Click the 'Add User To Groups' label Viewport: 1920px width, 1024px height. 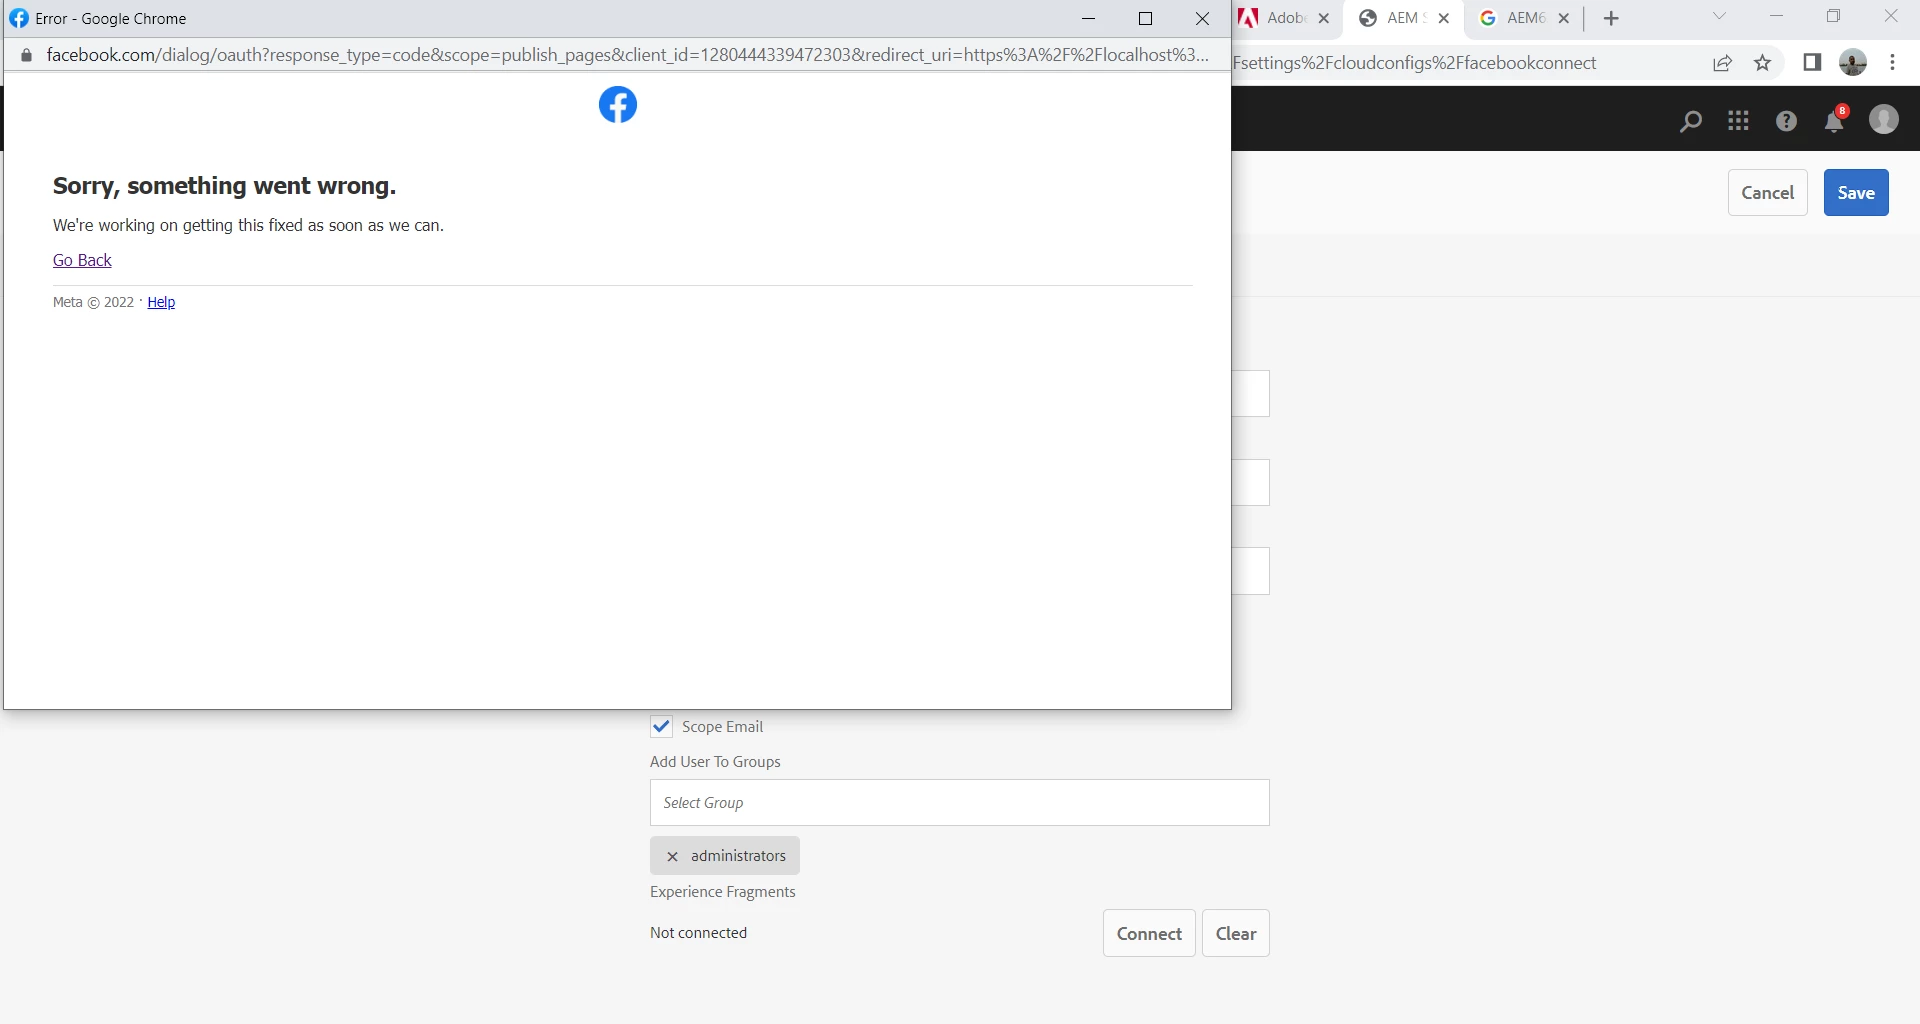click(x=715, y=762)
